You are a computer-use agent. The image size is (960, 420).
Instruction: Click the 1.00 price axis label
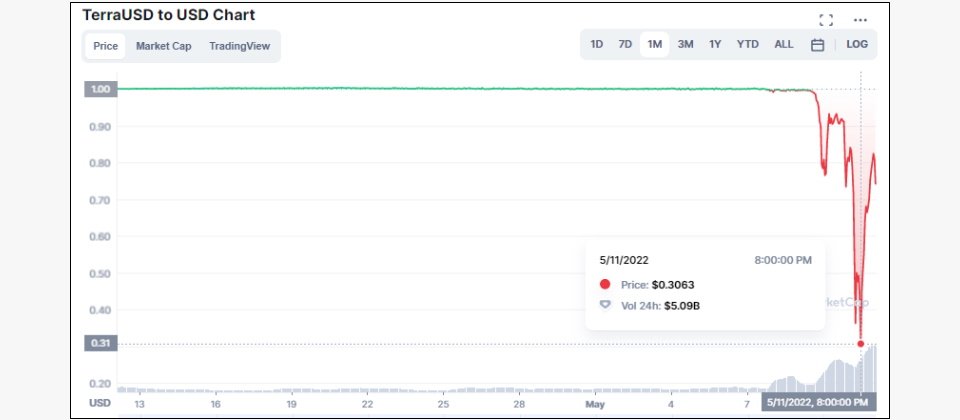pos(100,89)
